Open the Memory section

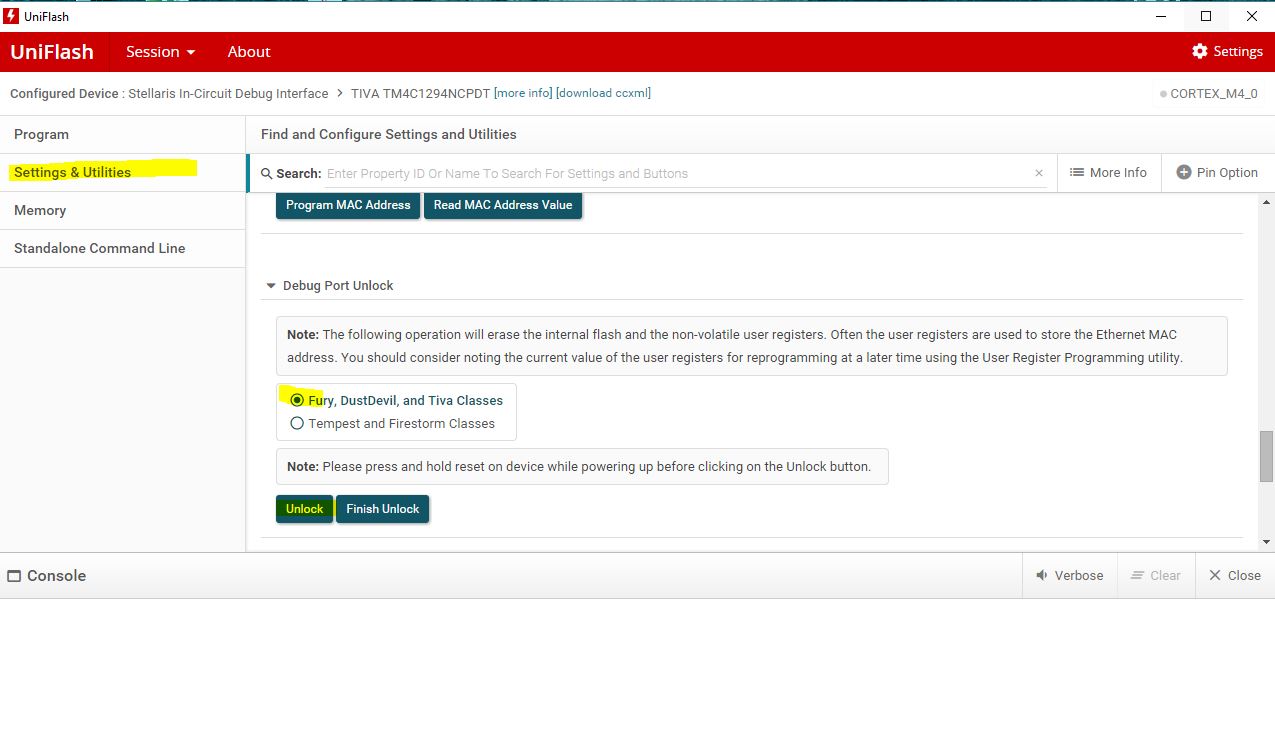pos(123,210)
